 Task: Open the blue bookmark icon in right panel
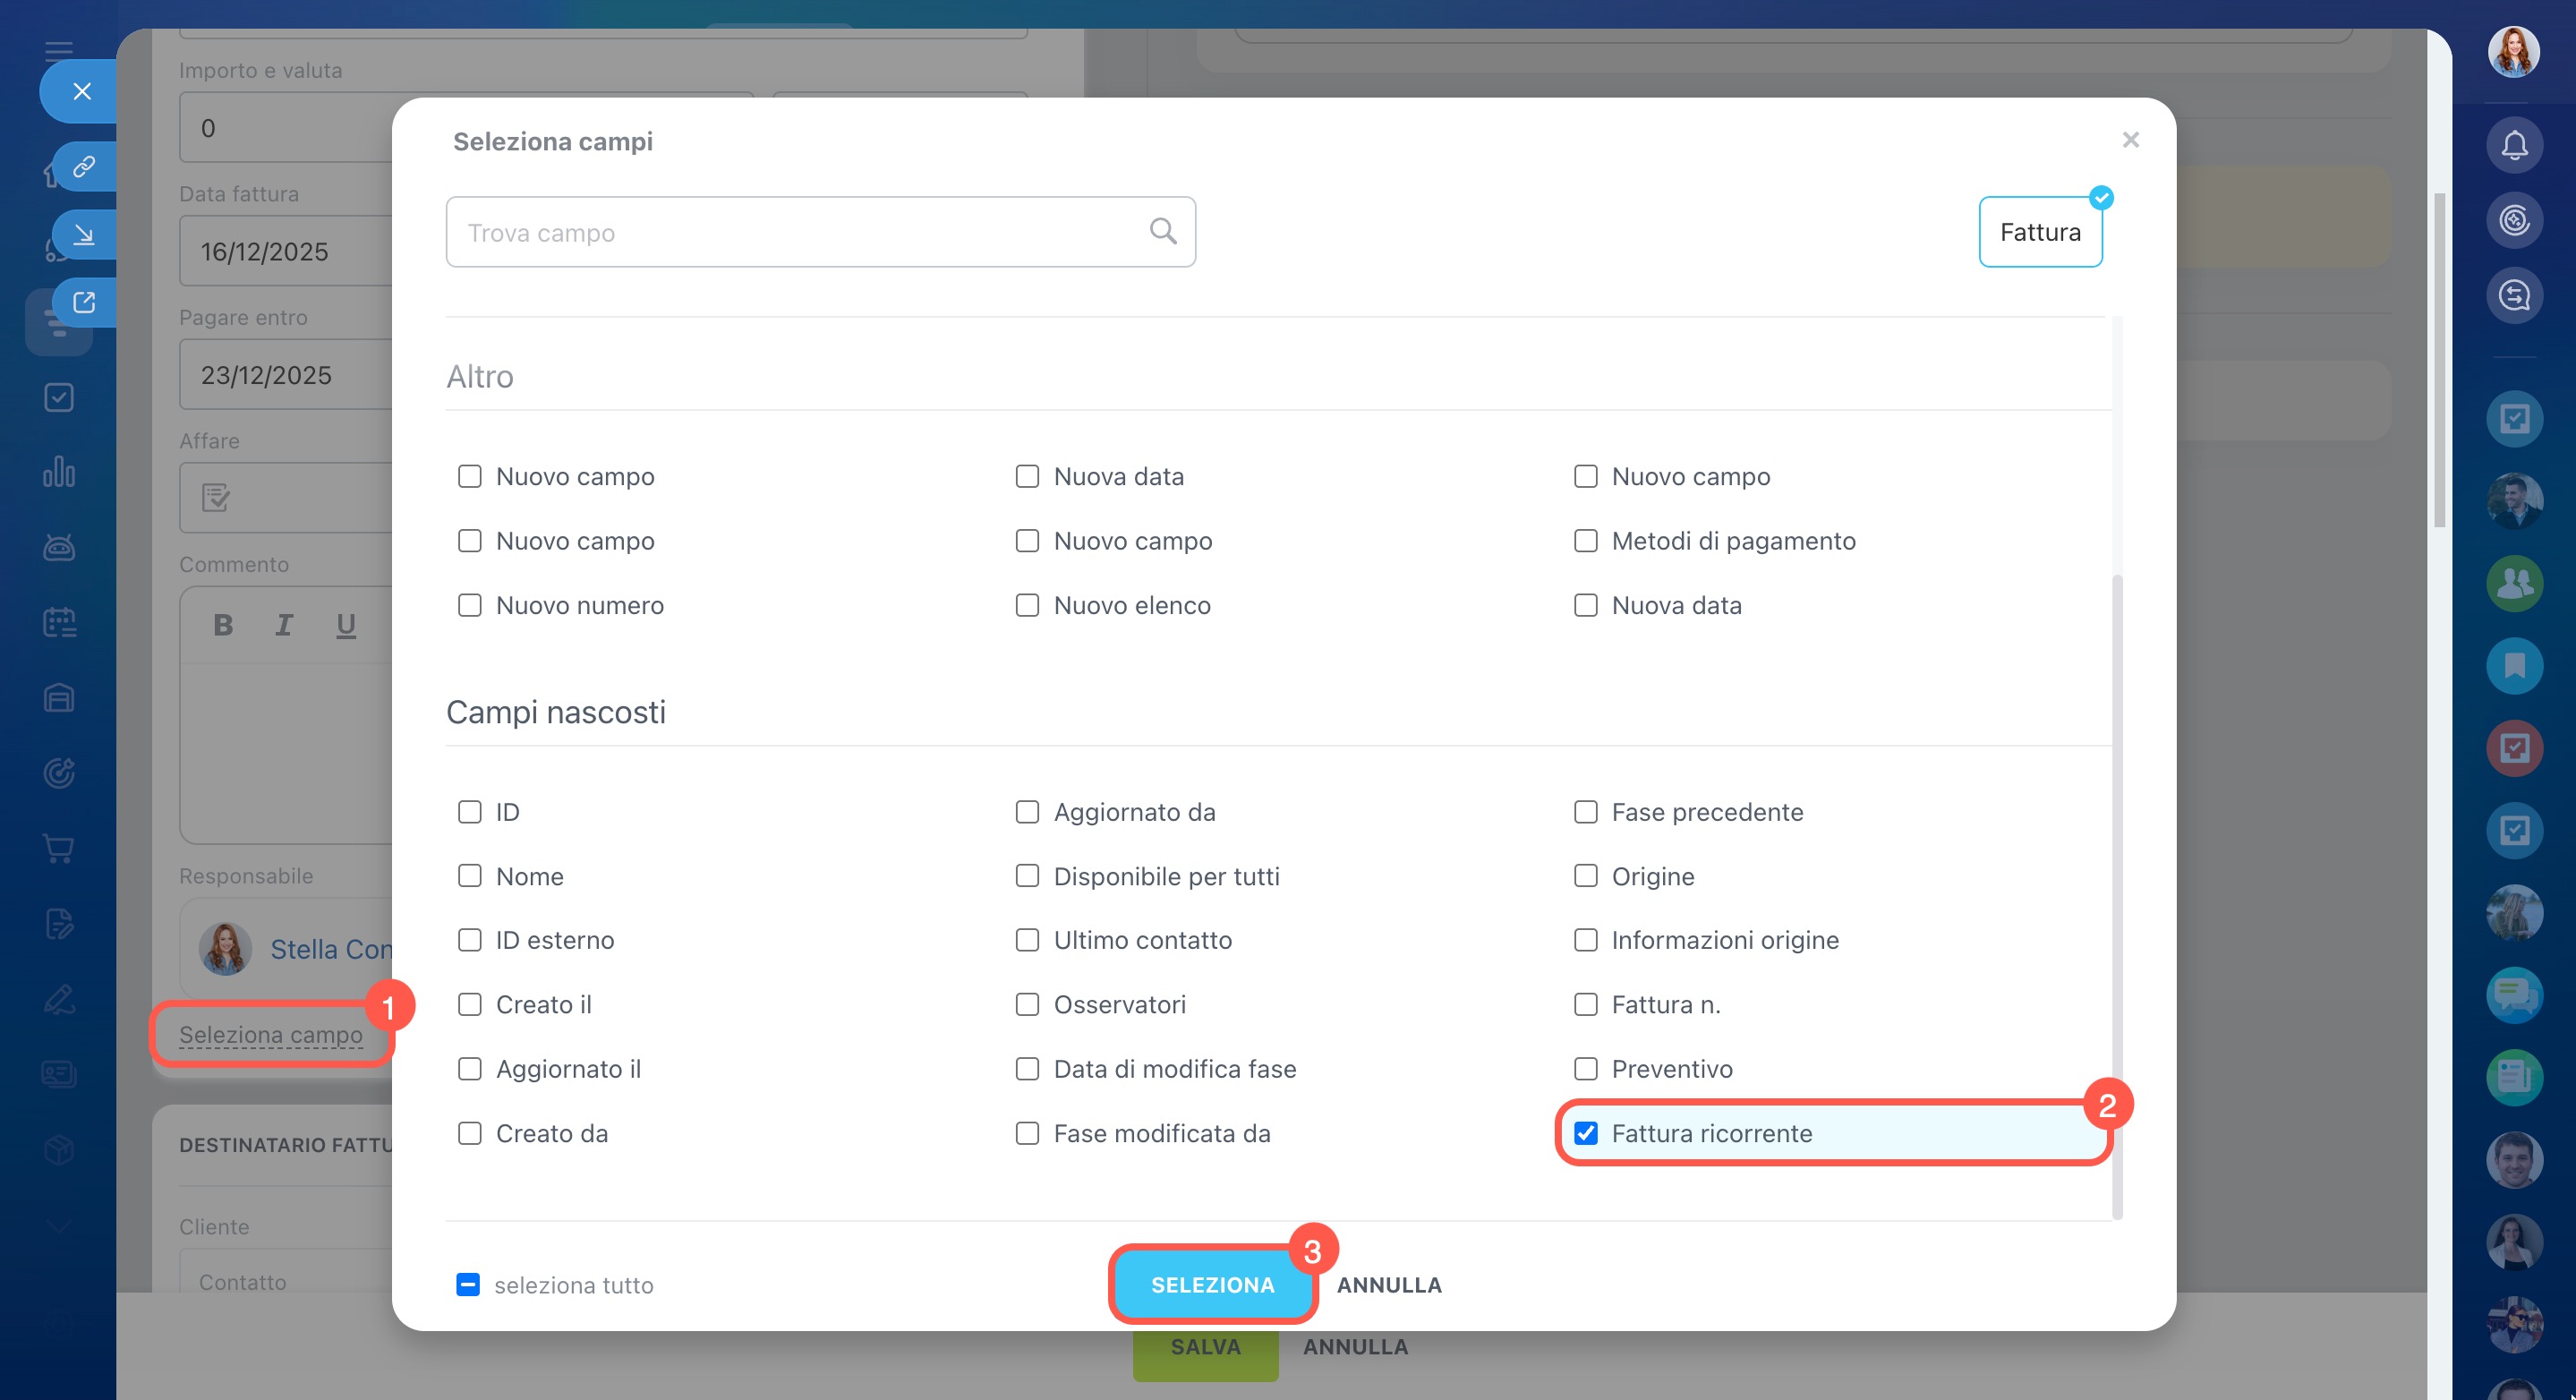coord(2513,665)
